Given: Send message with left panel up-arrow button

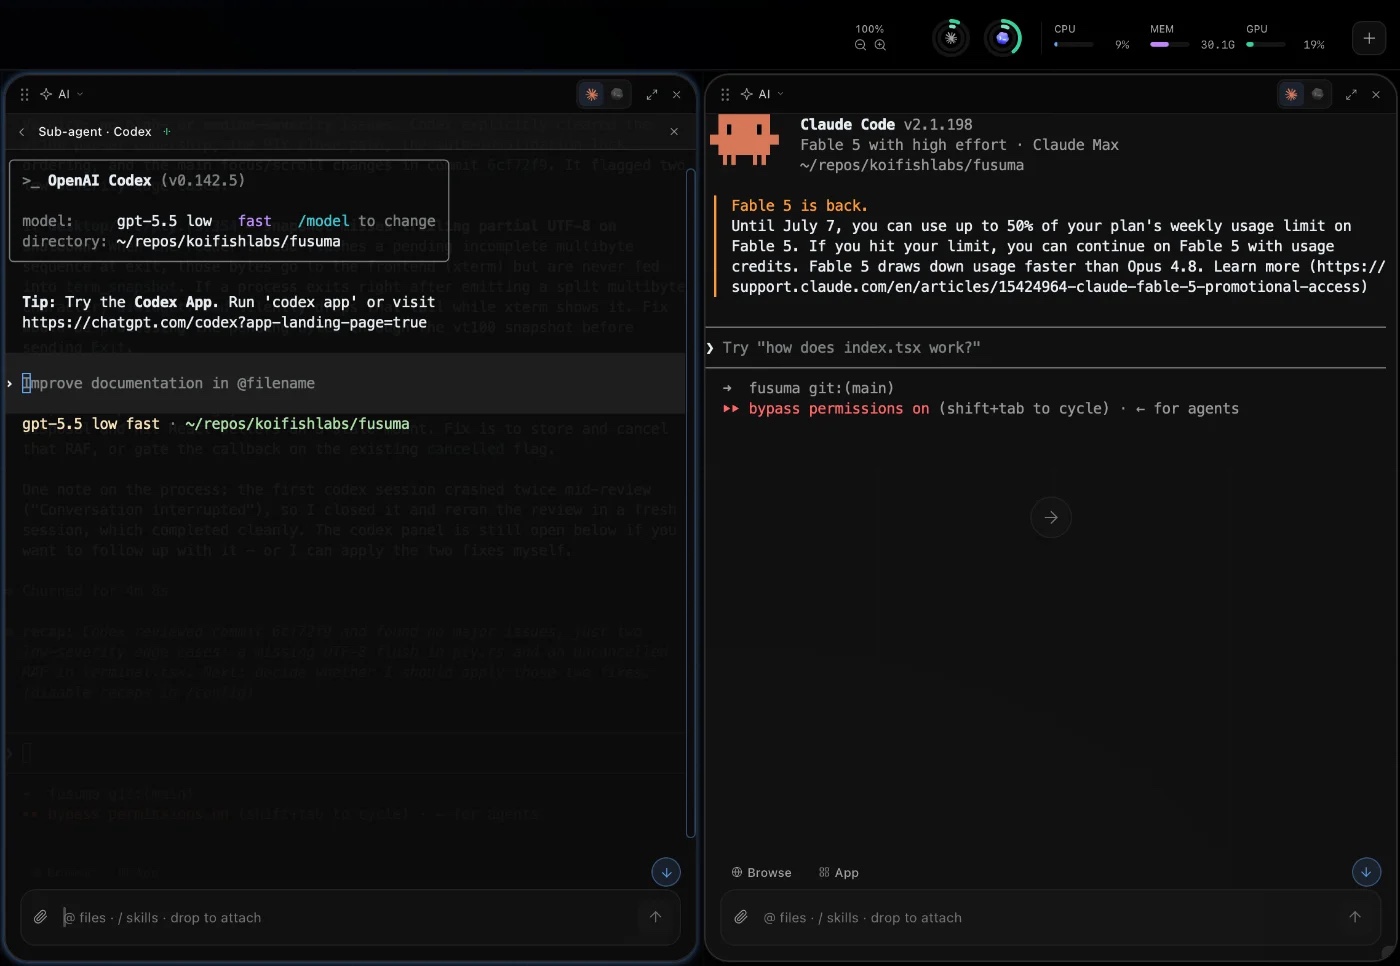Looking at the screenshot, I should coord(655,917).
